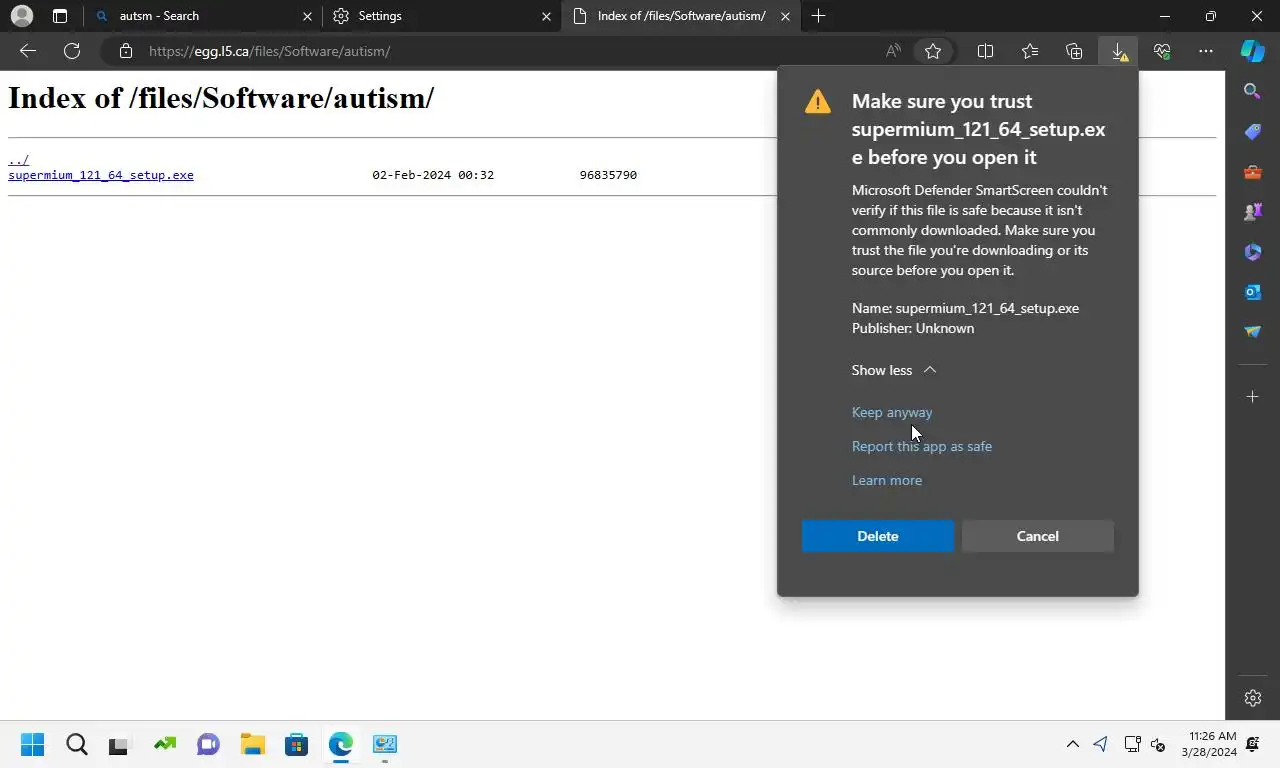Viewport: 1280px width, 768px height.
Task: Collapse details with Show less
Action: coord(894,370)
